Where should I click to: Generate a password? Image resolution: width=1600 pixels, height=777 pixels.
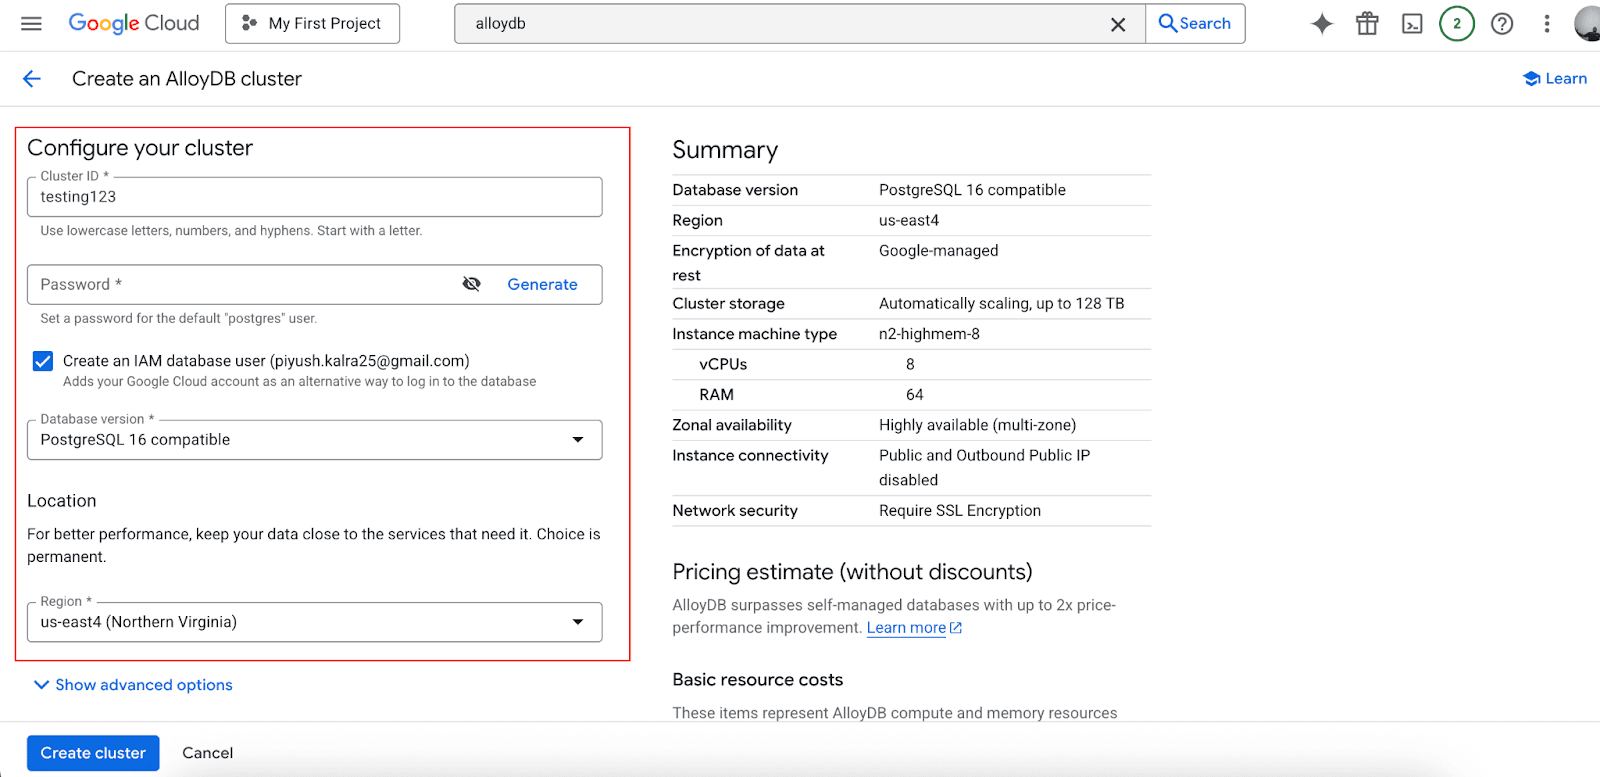tap(542, 284)
